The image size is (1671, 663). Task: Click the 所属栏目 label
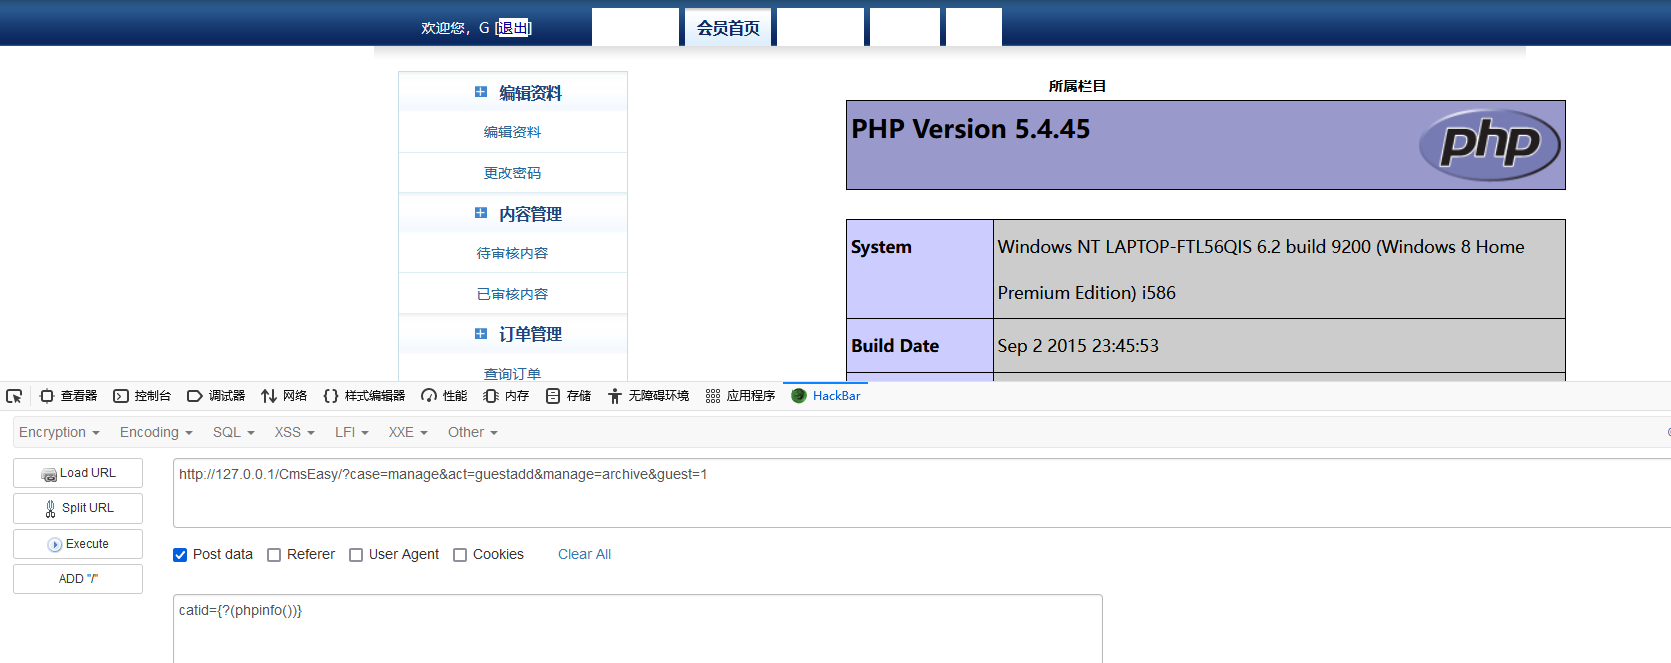click(1077, 86)
